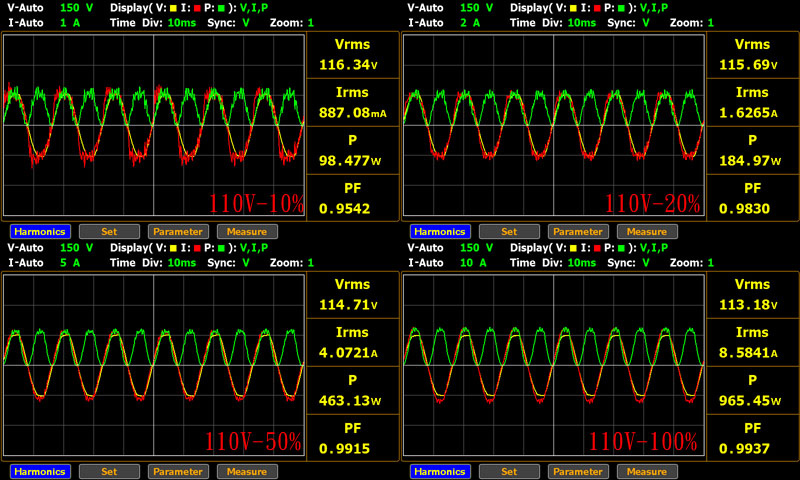This screenshot has width=800, height=480.
Task: Open Parameter in the 110V-10% panel
Action: [178, 232]
